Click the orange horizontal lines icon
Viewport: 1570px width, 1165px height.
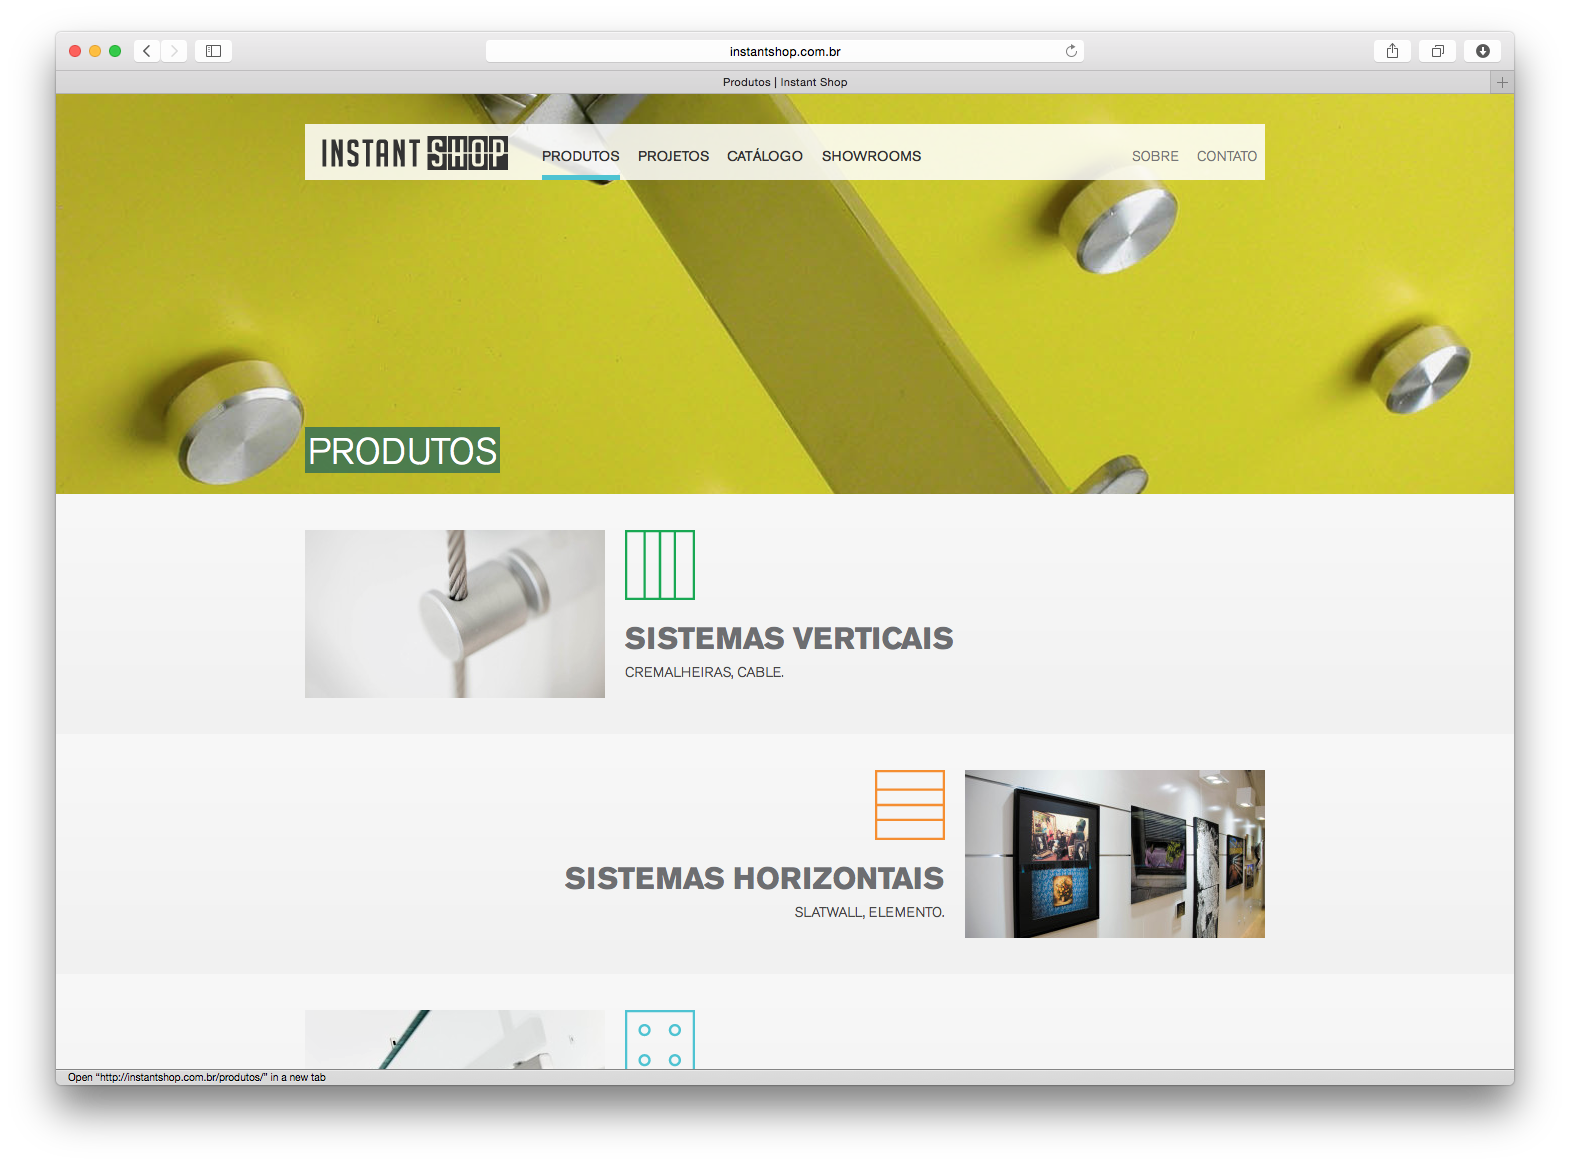910,805
